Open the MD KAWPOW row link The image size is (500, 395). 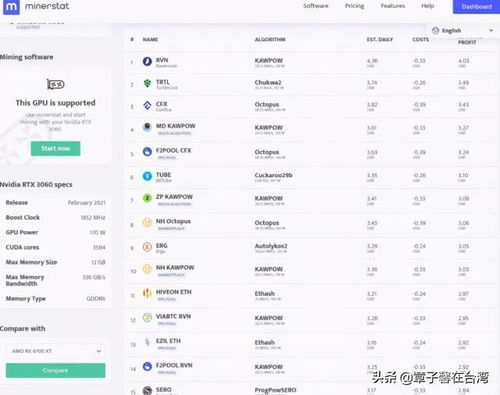(x=176, y=126)
